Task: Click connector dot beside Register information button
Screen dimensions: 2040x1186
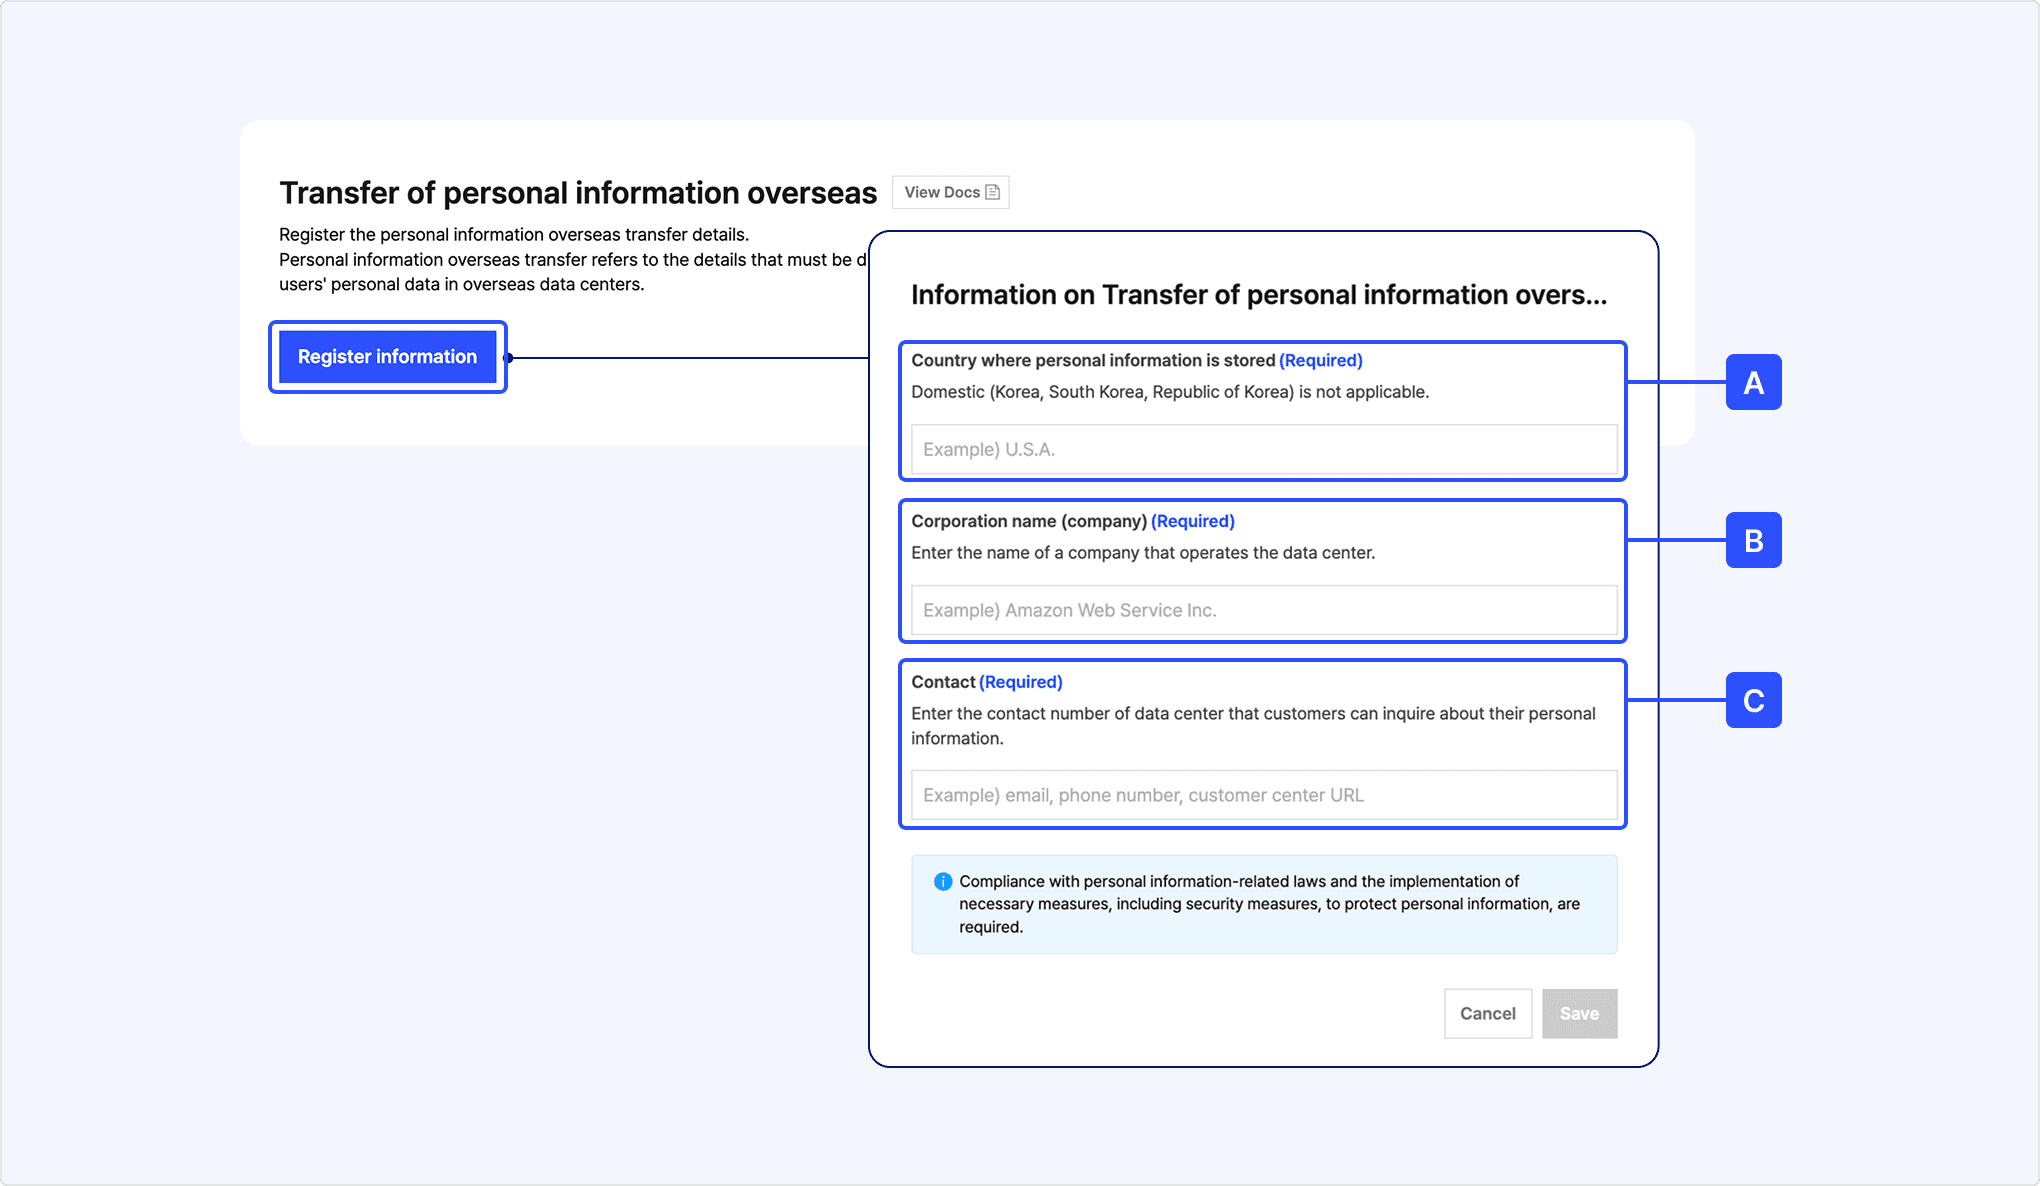Action: (509, 358)
